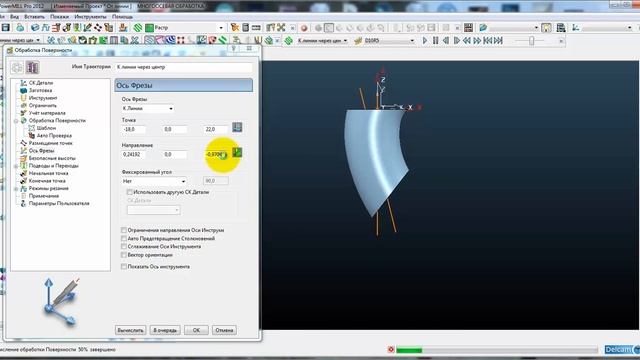Open the Инструменты menu

click(90, 17)
